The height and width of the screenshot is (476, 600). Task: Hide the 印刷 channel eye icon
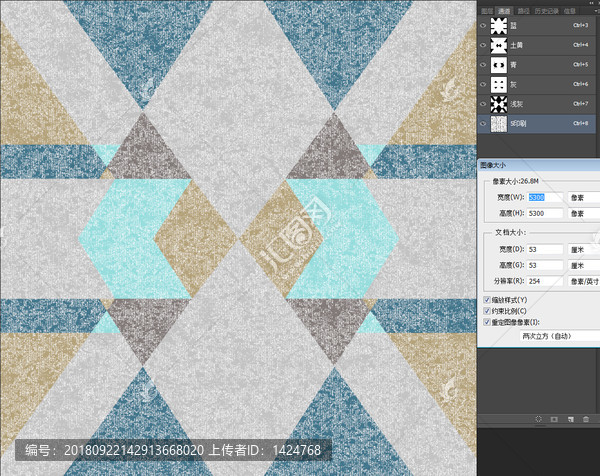[483, 123]
